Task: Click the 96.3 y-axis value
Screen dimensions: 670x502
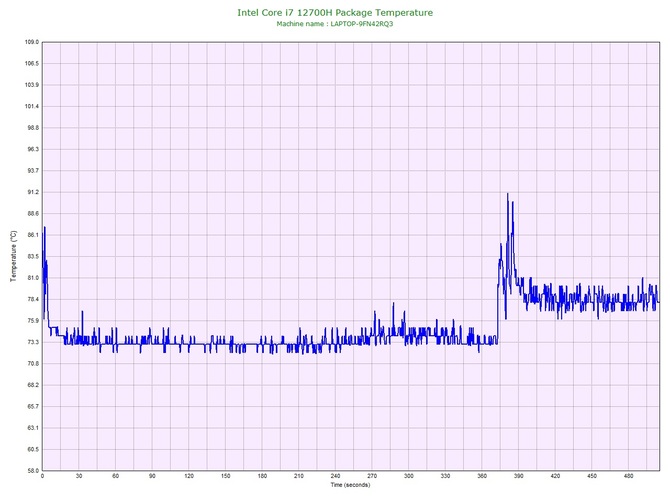Action: (x=32, y=150)
